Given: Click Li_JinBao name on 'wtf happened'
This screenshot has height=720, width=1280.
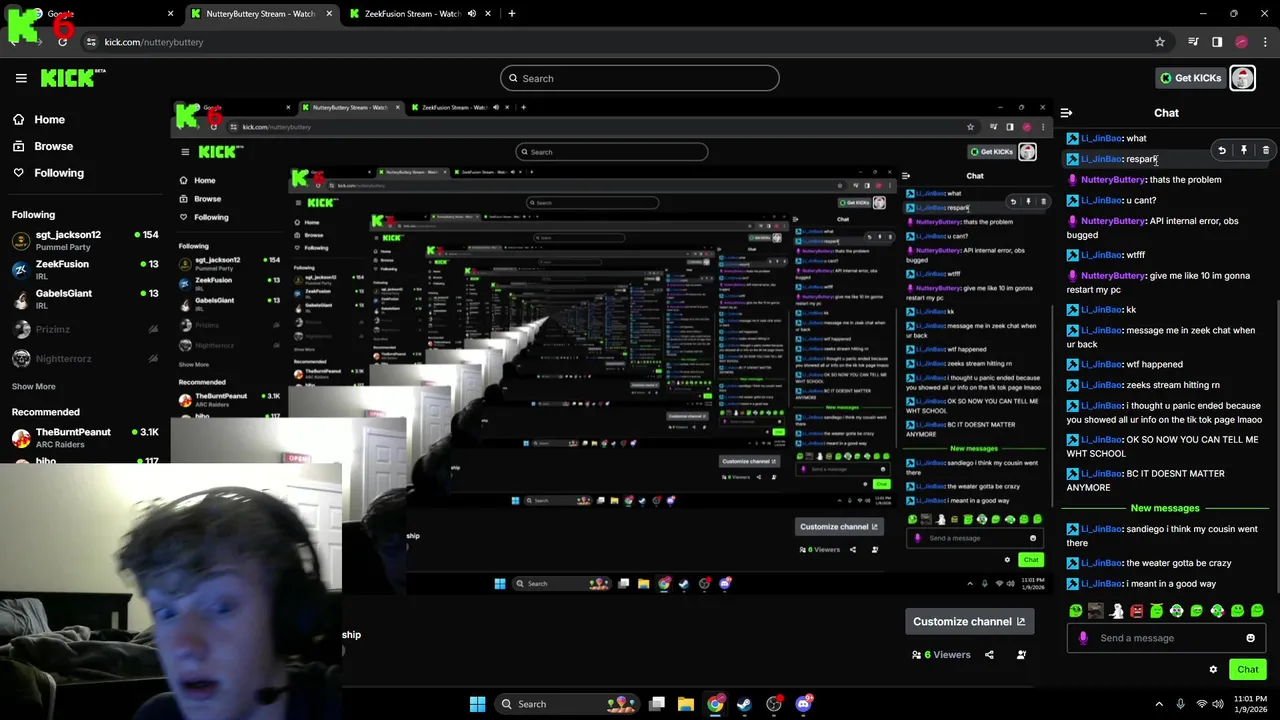Looking at the screenshot, I should point(1100,364).
